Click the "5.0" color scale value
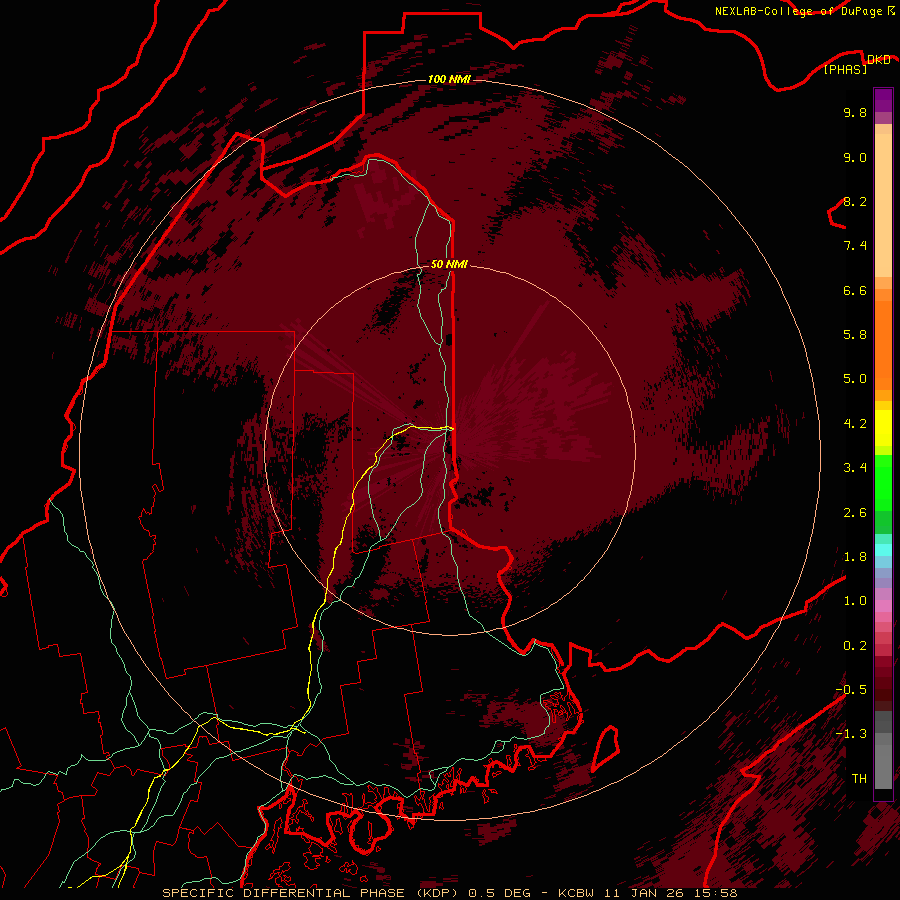The height and width of the screenshot is (900, 900). coord(855,379)
